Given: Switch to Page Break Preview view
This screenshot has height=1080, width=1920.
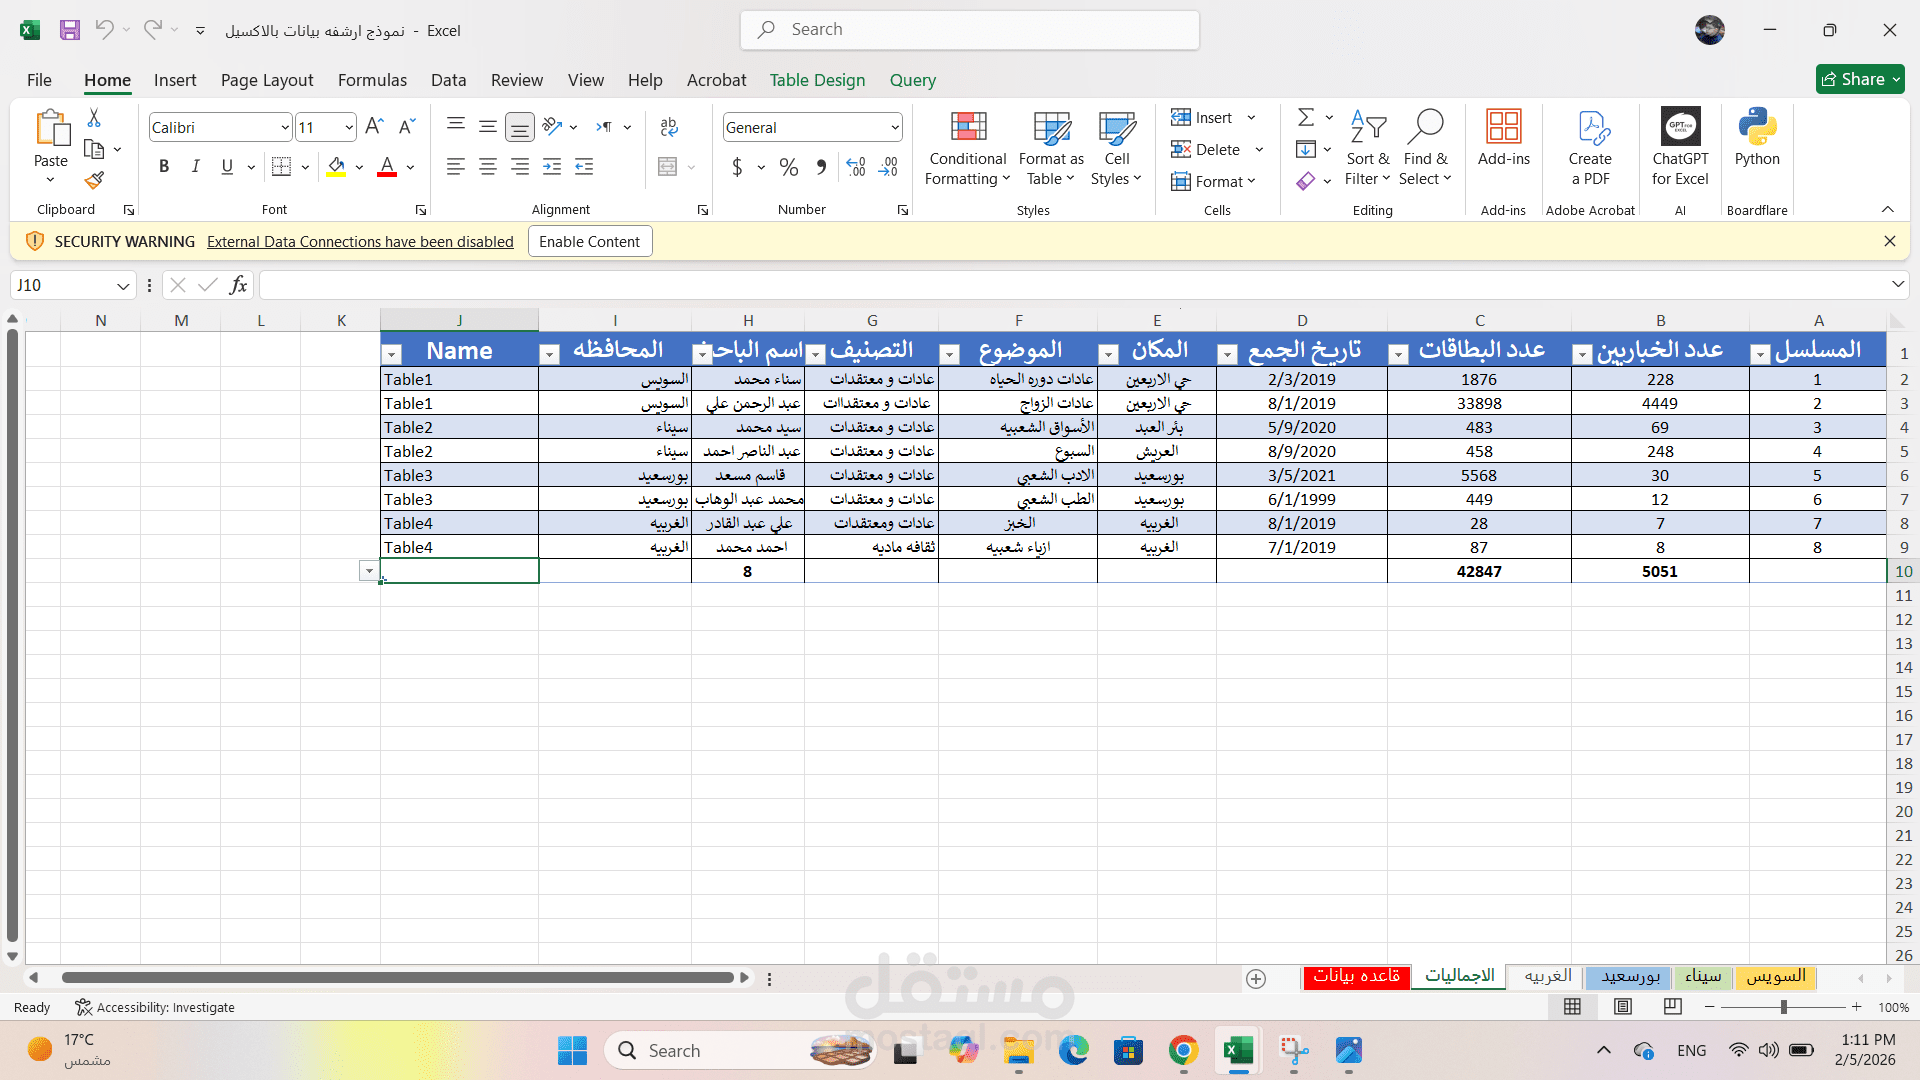Looking at the screenshot, I should [x=1672, y=1007].
